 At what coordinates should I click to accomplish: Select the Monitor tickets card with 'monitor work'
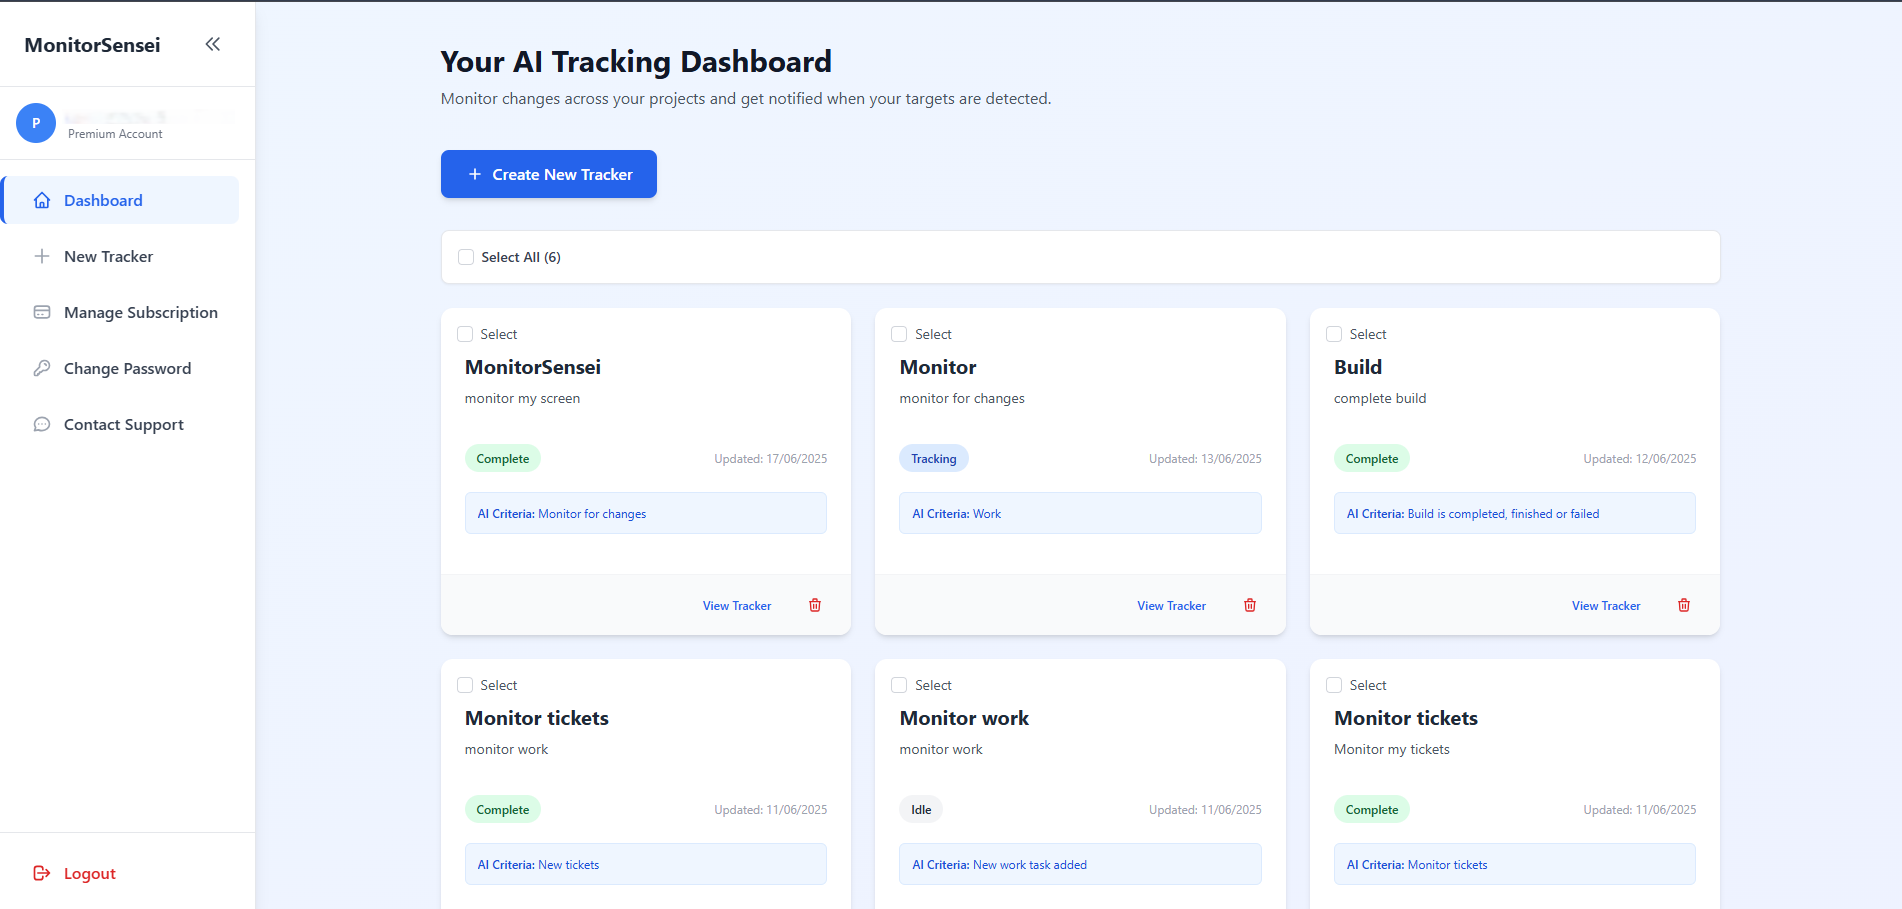point(465,685)
